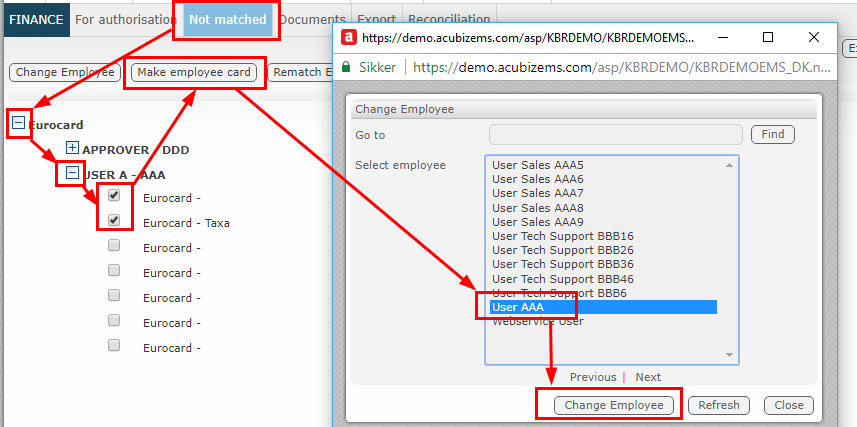857x427 pixels.
Task: Click the green padlock Sikker icon
Action: (345, 67)
